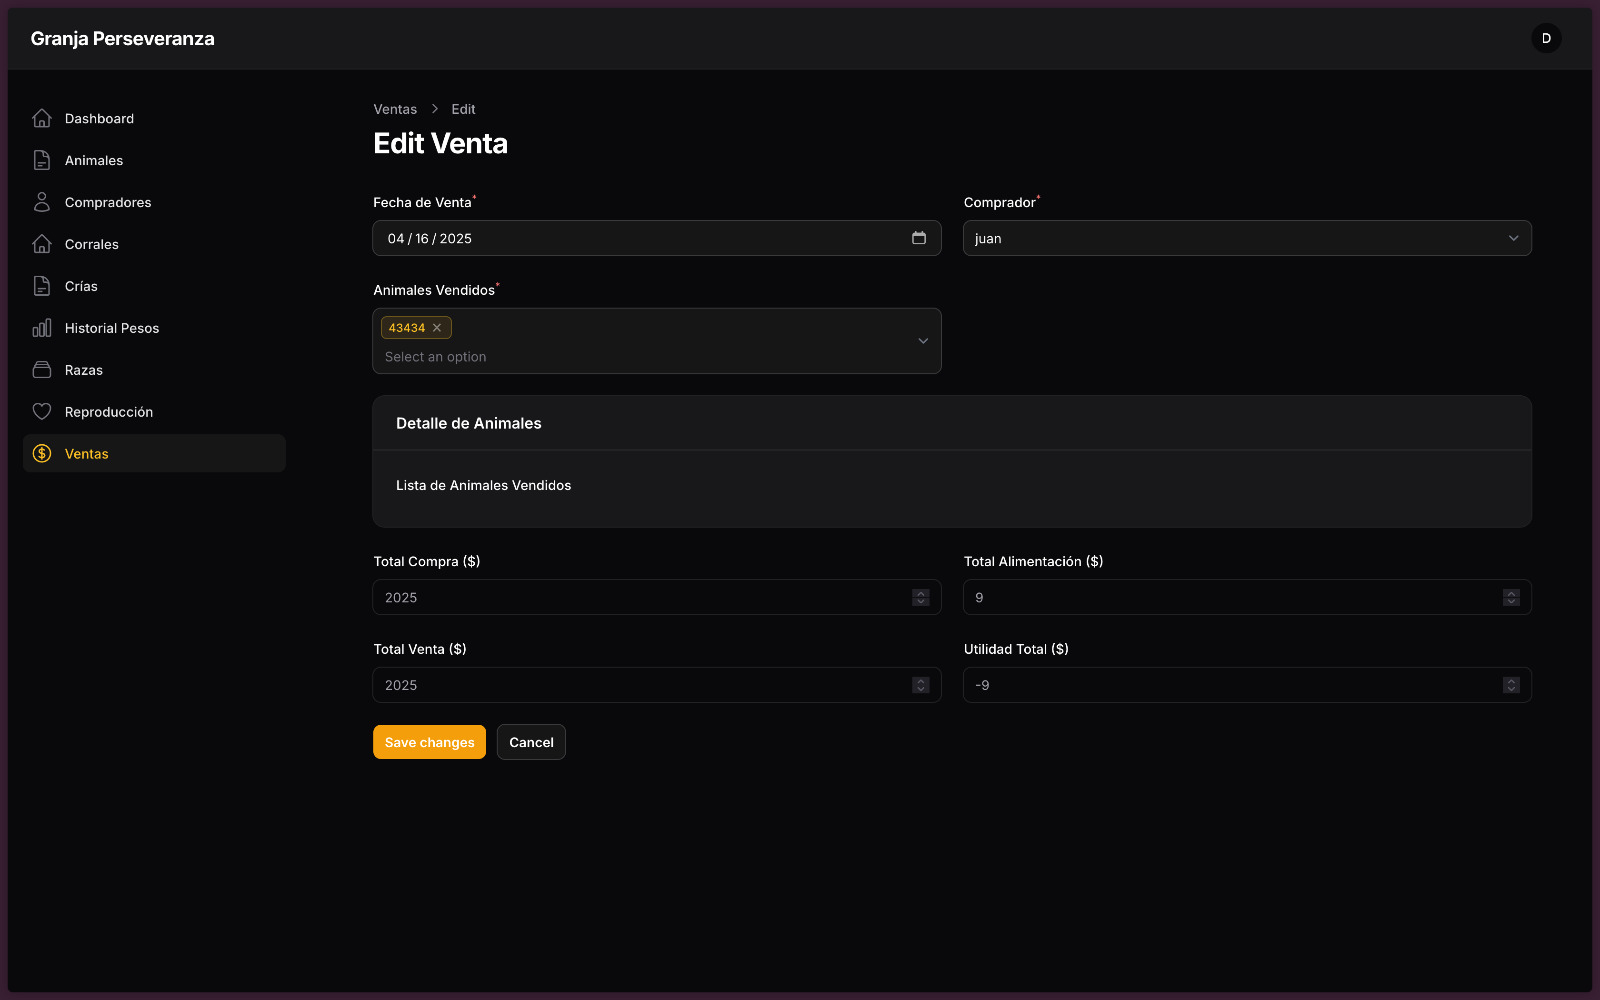This screenshot has width=1600, height=1000.
Task: Expand the Animales Vendidos options chevron
Action: (x=923, y=341)
